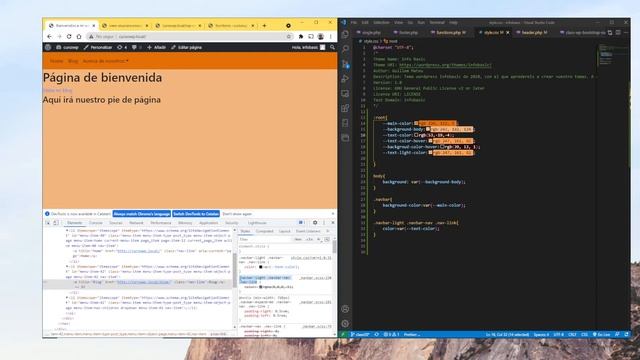This screenshot has width=640, height=360.
Task: Toggle the .hov element state panel in Styles
Action: tap(298, 240)
